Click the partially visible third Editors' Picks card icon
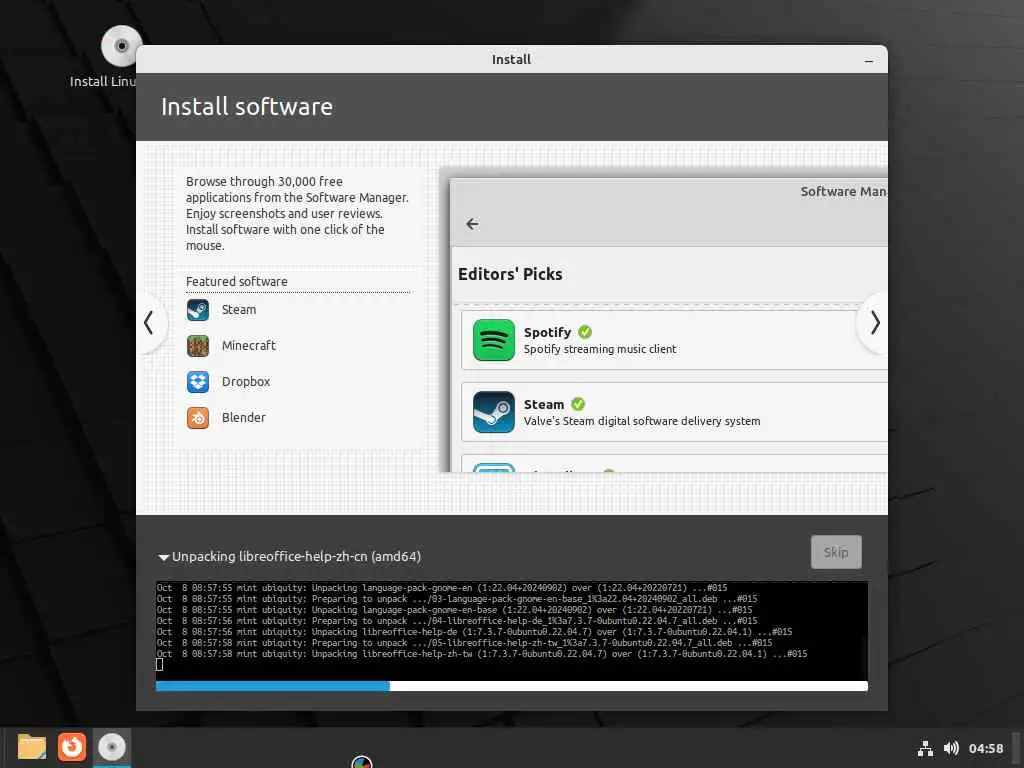The width and height of the screenshot is (1024, 768). [x=494, y=468]
